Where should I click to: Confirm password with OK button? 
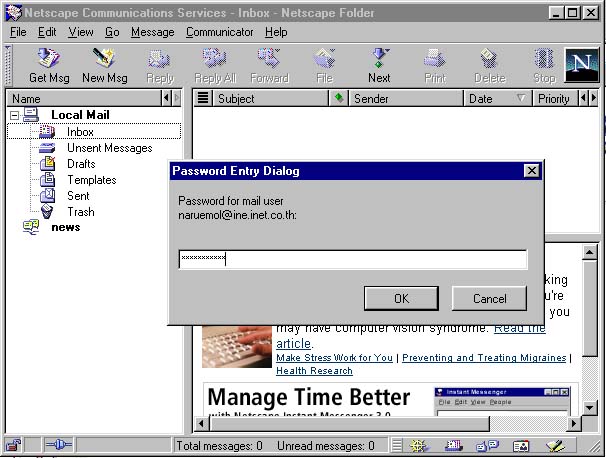(x=401, y=298)
